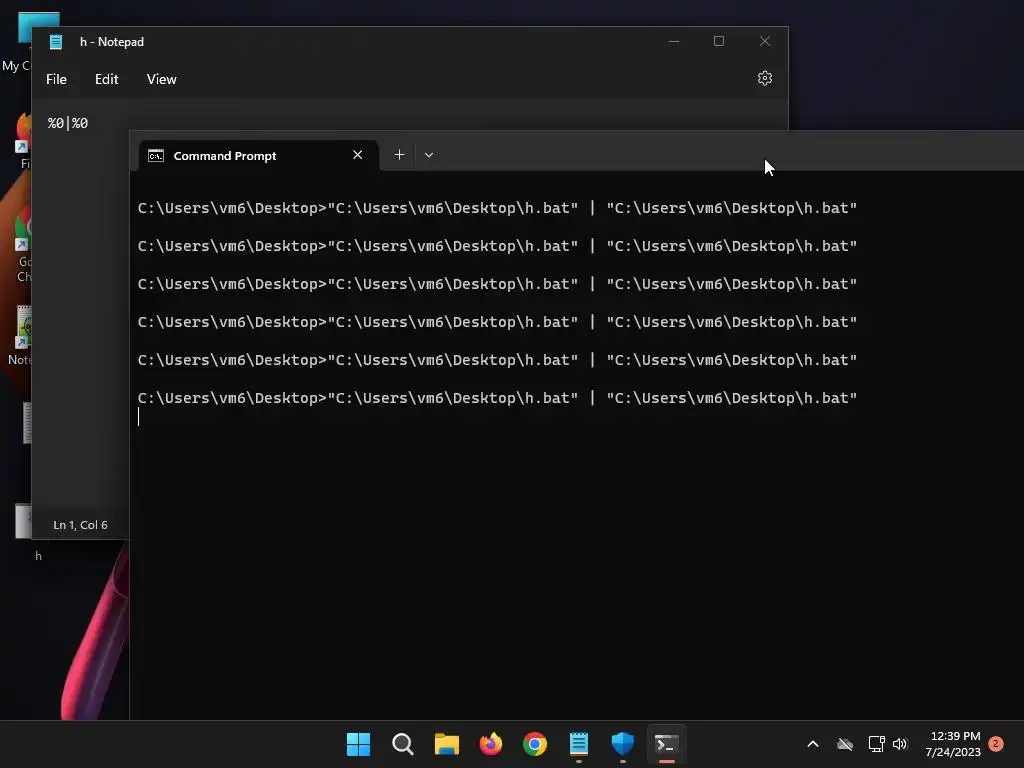Click the last h.bat command line in terminal
This screenshot has height=768, width=1024.
point(497,398)
